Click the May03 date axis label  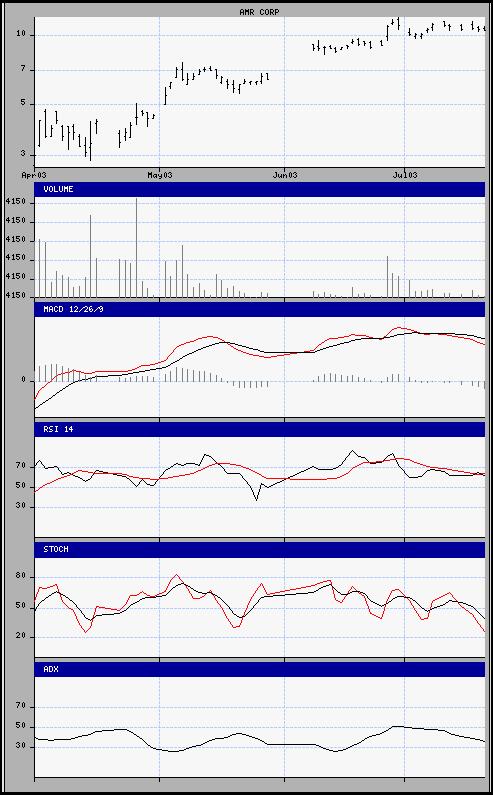[160, 175]
